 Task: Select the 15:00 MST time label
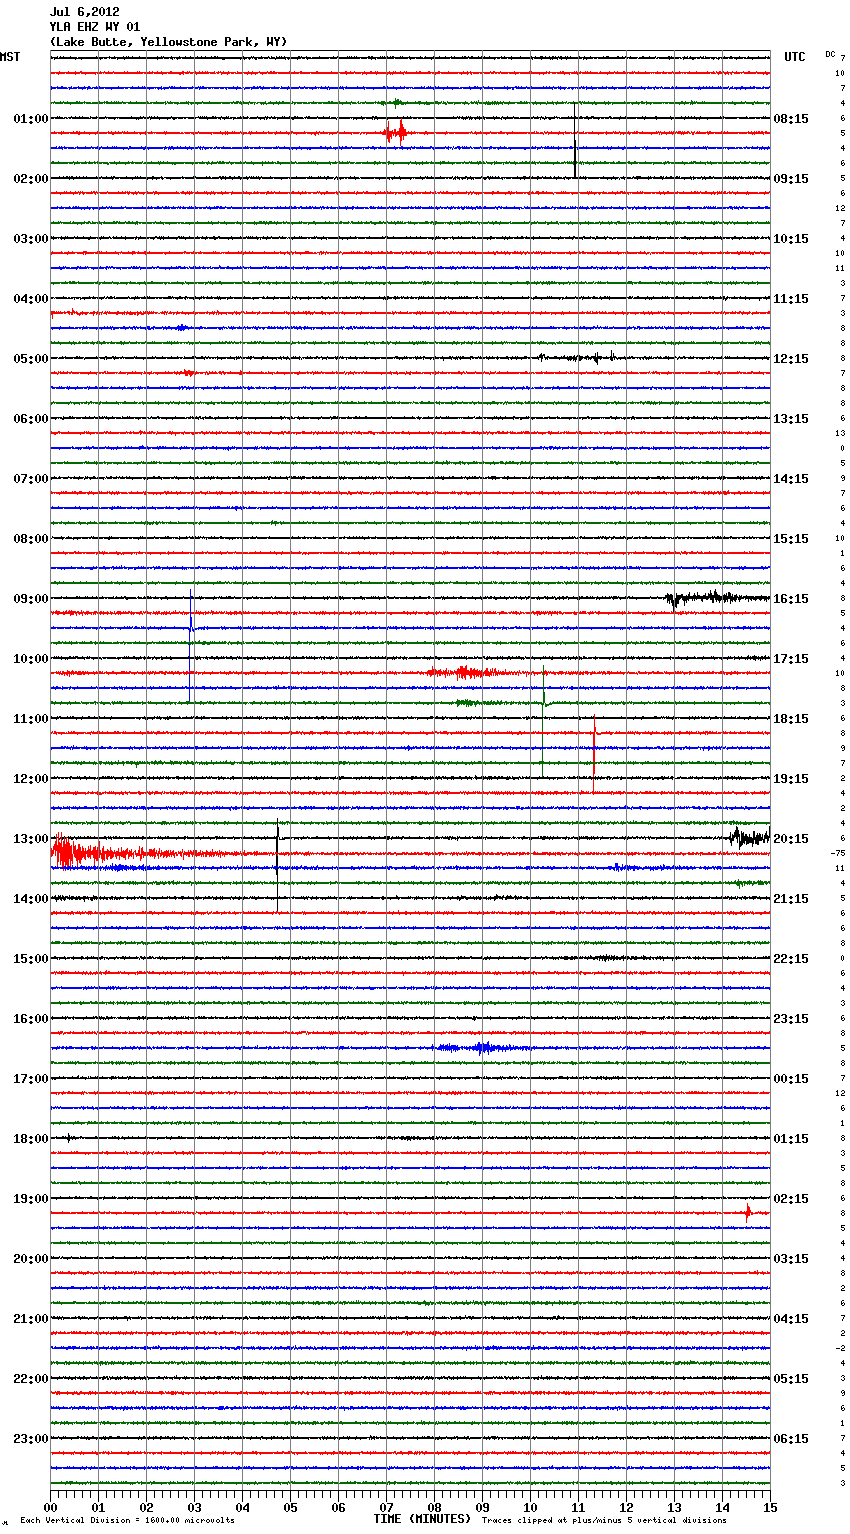31,959
